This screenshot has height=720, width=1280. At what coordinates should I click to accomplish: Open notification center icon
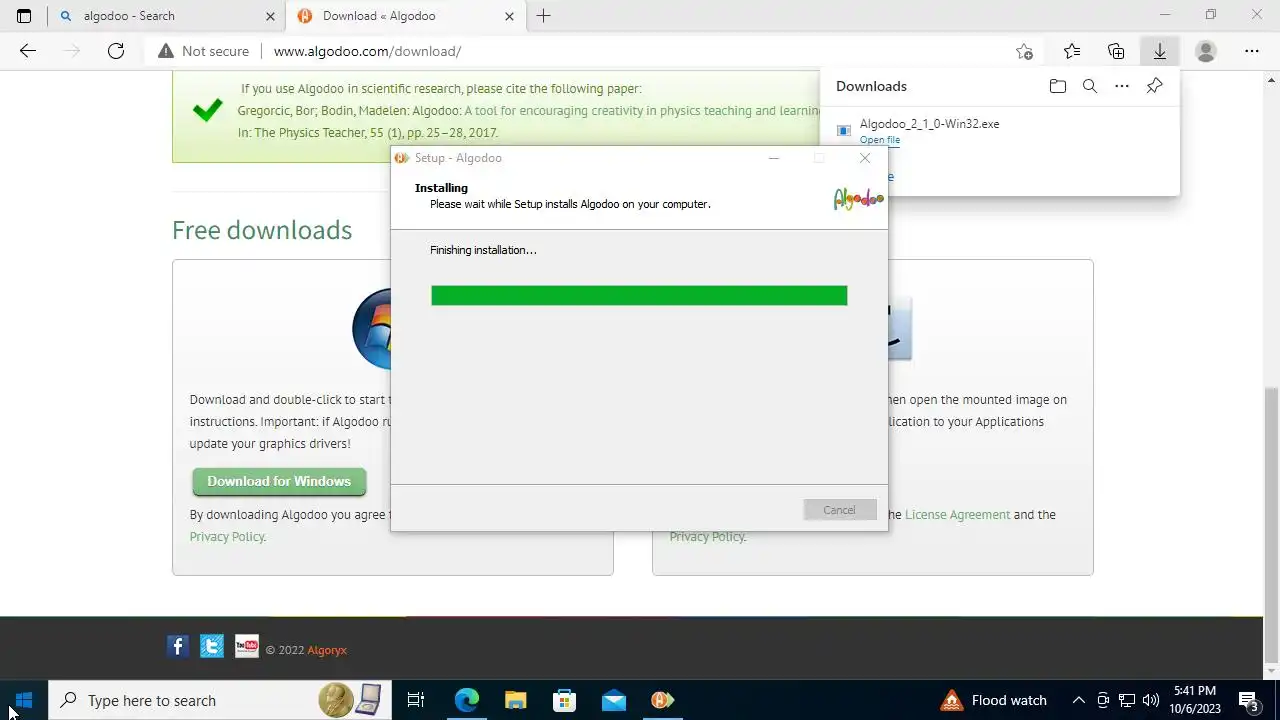click(x=1248, y=700)
